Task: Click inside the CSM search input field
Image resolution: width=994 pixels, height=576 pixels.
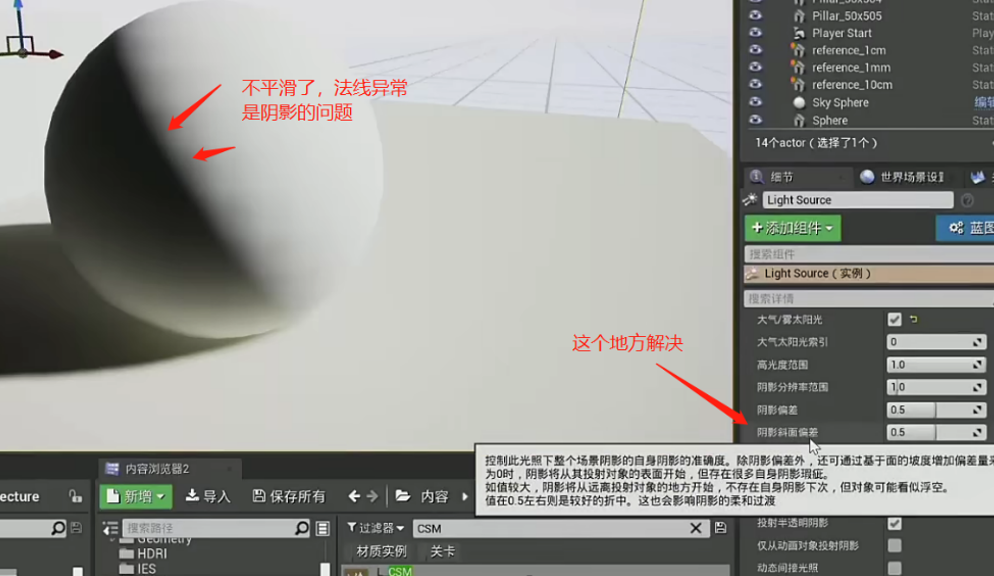Action: pos(560,527)
